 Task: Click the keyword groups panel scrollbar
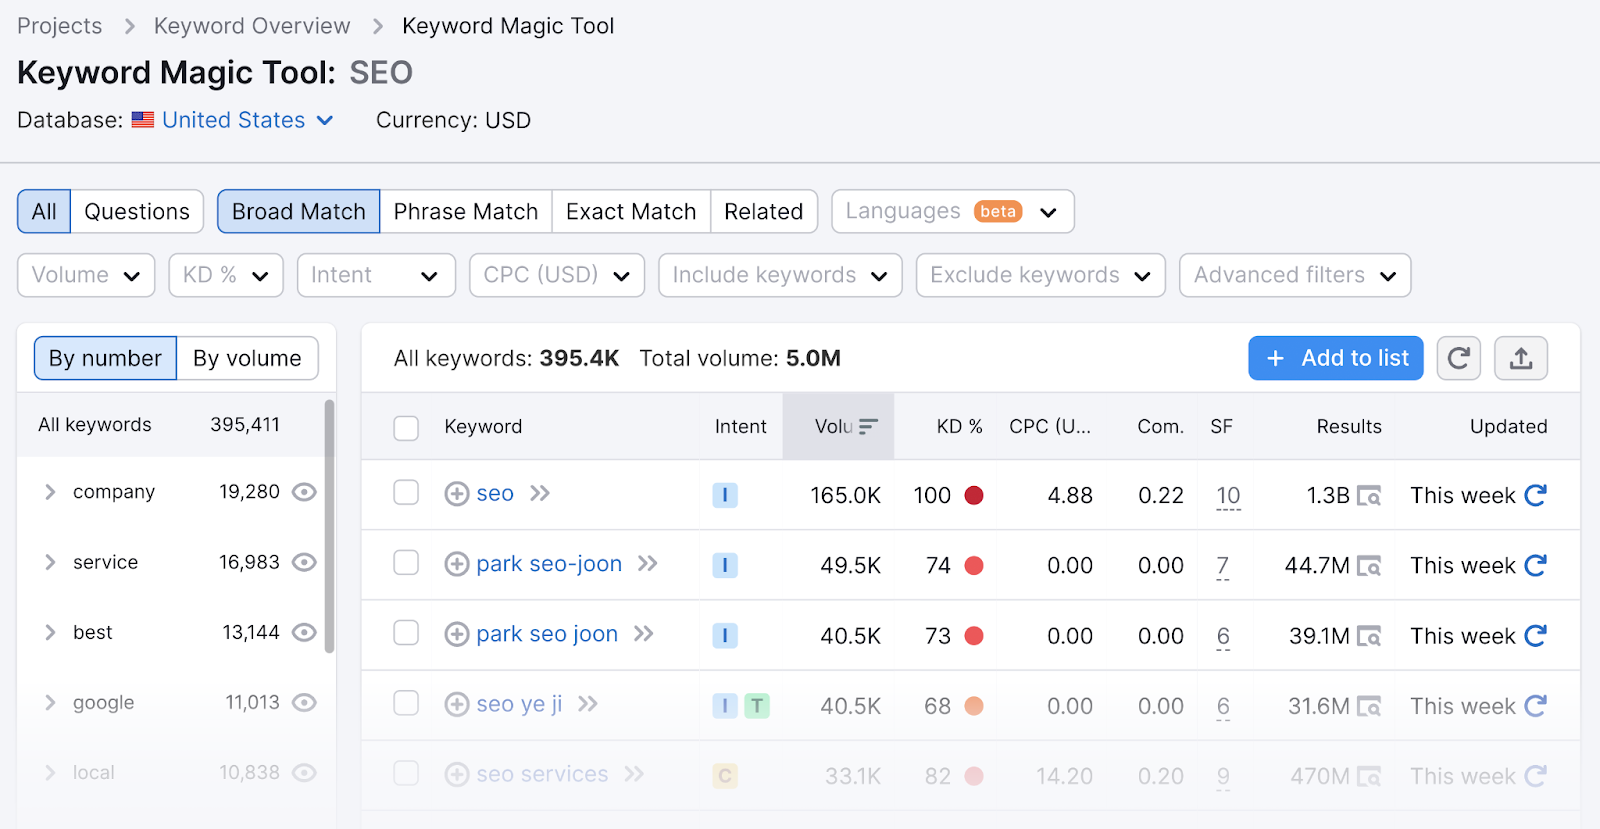coord(329,527)
